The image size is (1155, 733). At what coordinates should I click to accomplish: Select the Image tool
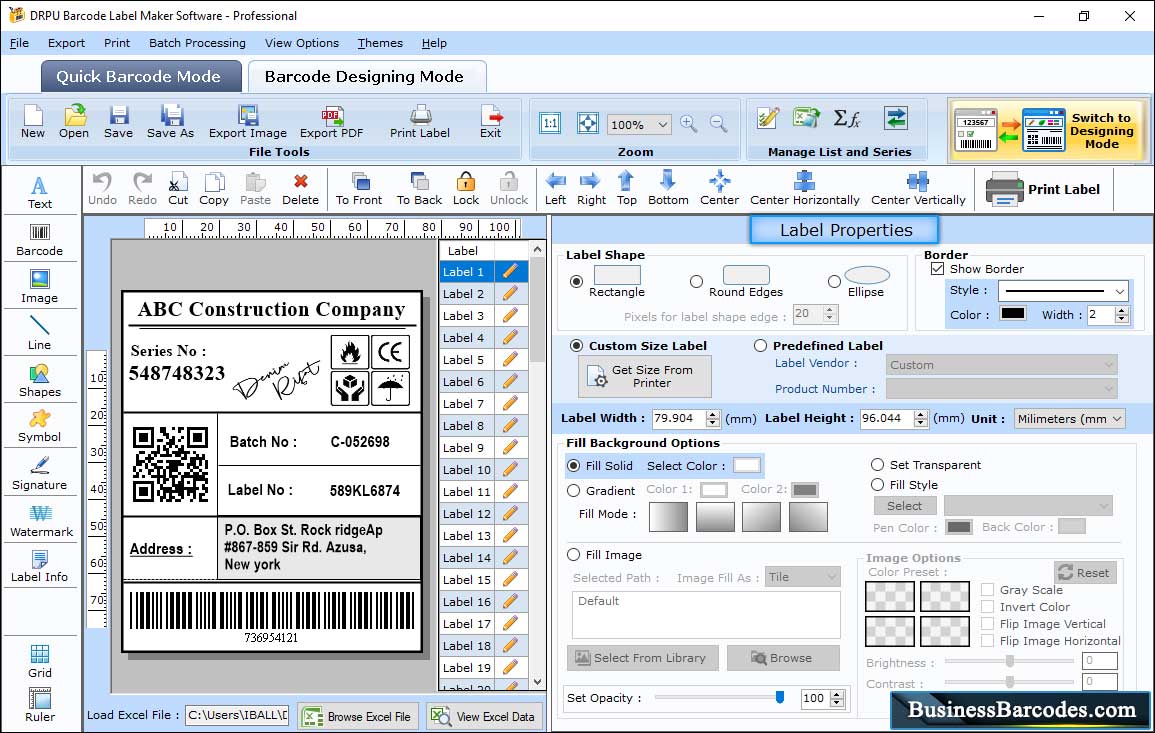click(40, 287)
